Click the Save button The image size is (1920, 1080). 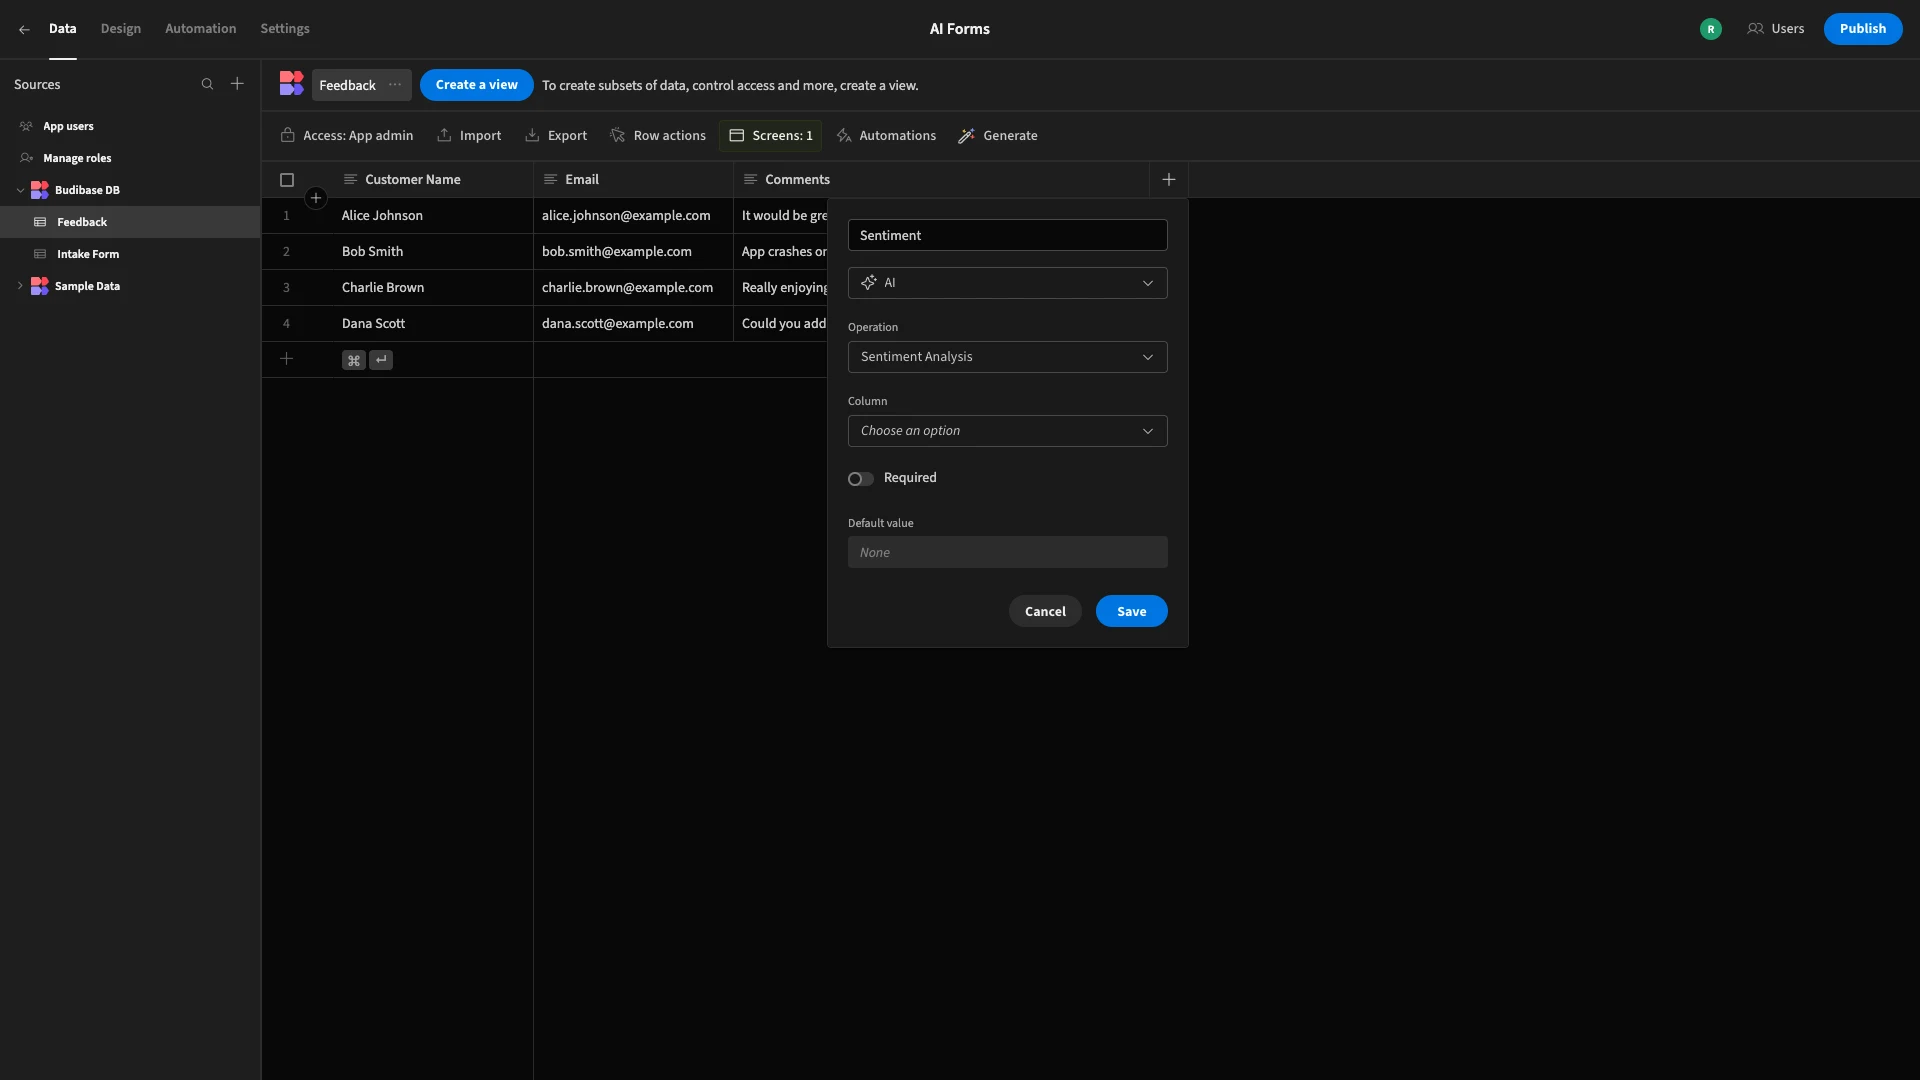coord(1131,611)
